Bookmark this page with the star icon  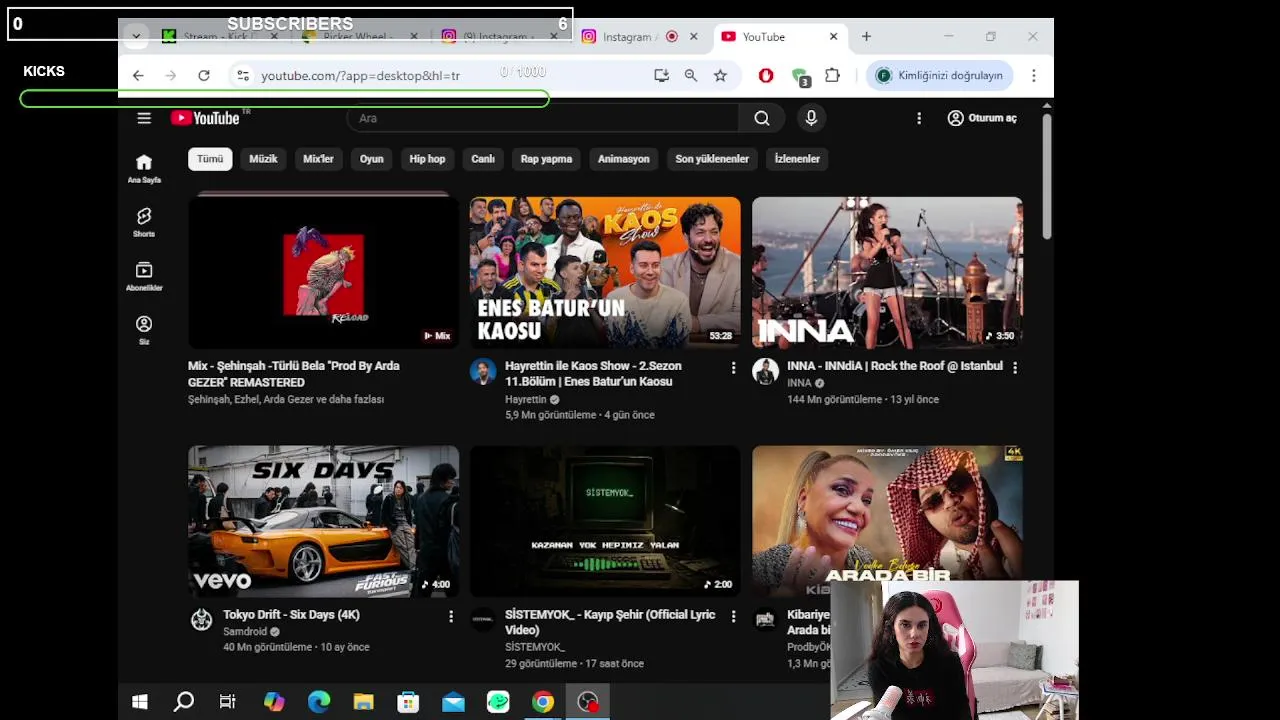[720, 75]
